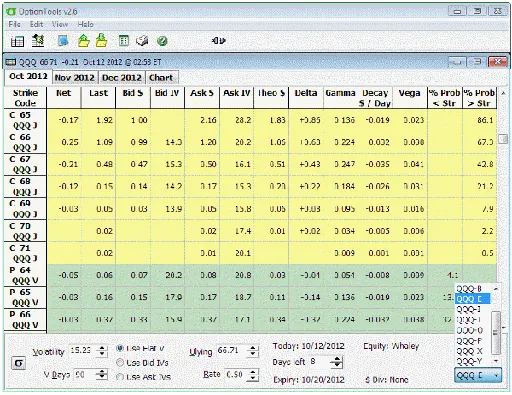This screenshot has width=512, height=395.
Task: Open the Edit menu
Action: click(36, 24)
